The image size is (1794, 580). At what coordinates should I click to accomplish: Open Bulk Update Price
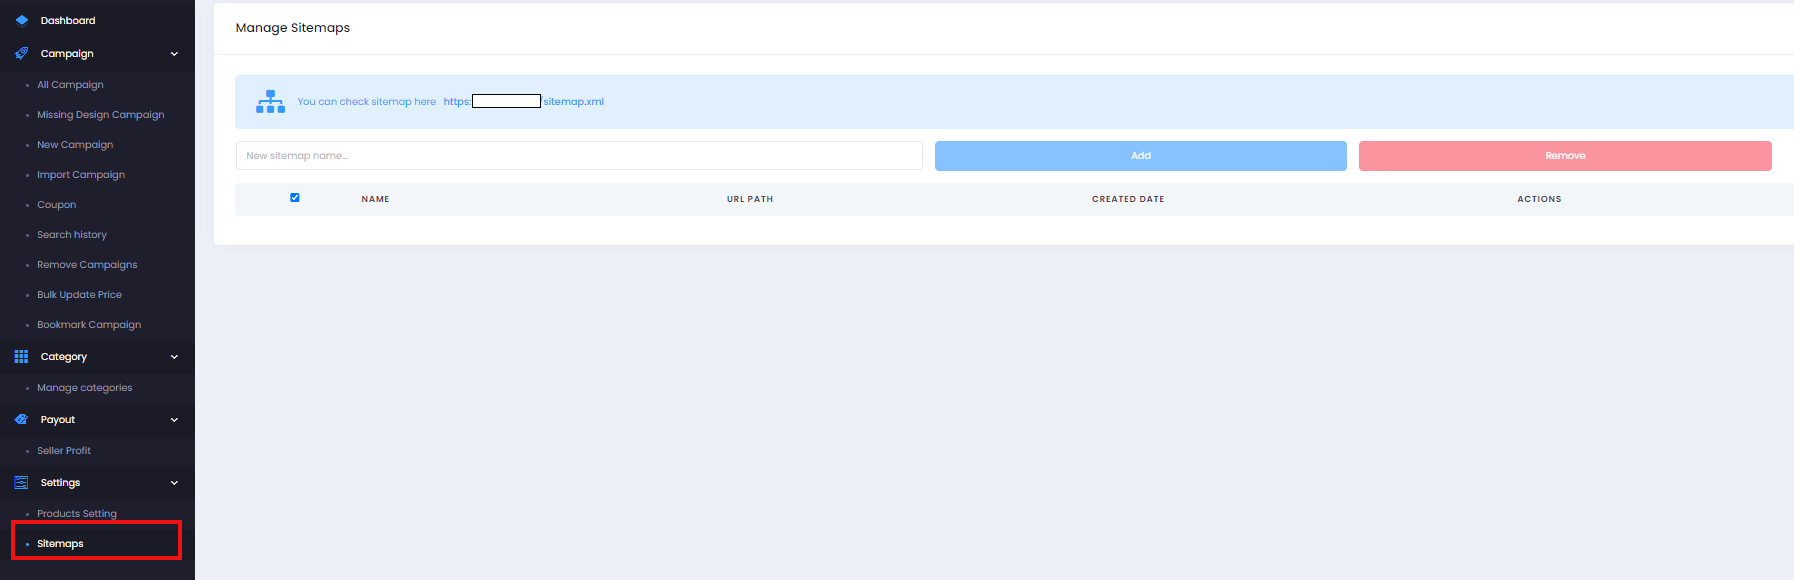pyautogui.click(x=79, y=295)
